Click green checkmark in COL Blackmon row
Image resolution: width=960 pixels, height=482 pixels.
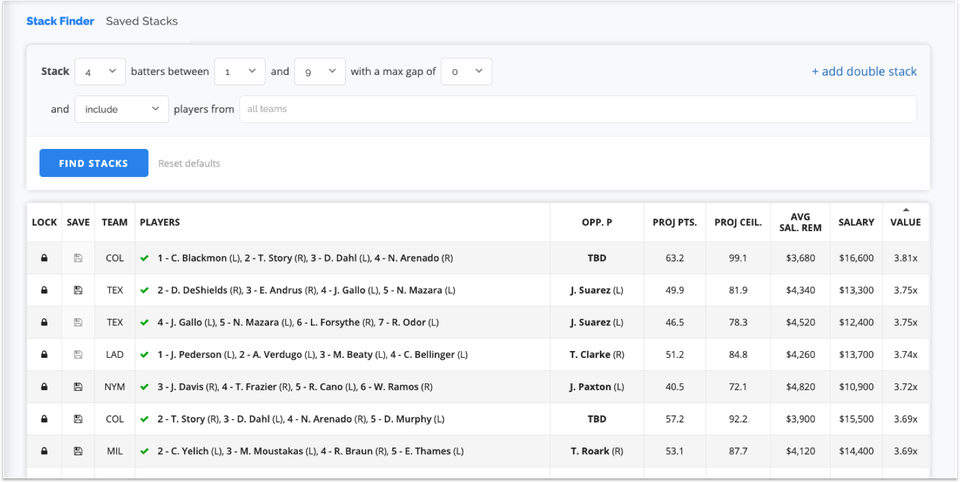(144, 258)
